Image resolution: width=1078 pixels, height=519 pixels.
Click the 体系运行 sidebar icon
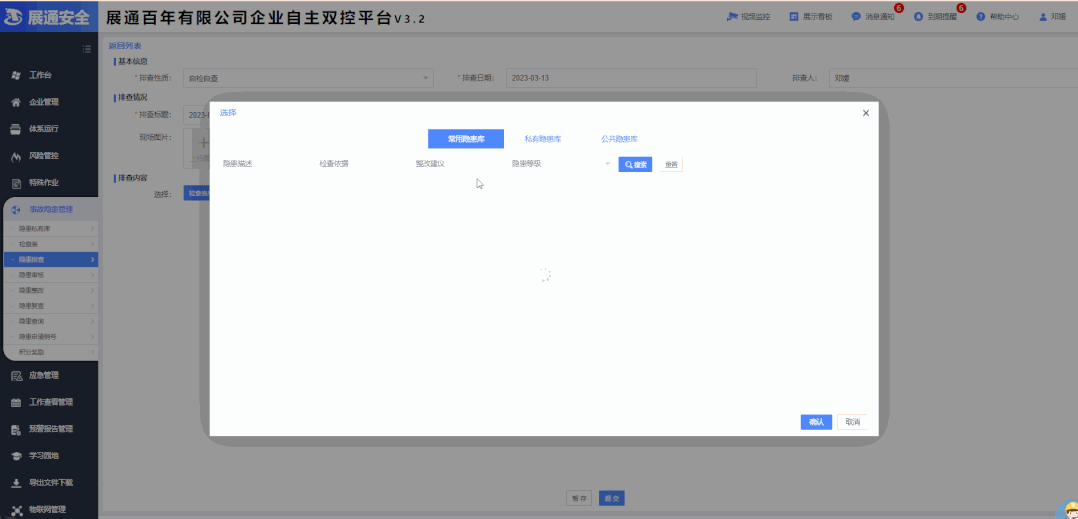click(16, 129)
